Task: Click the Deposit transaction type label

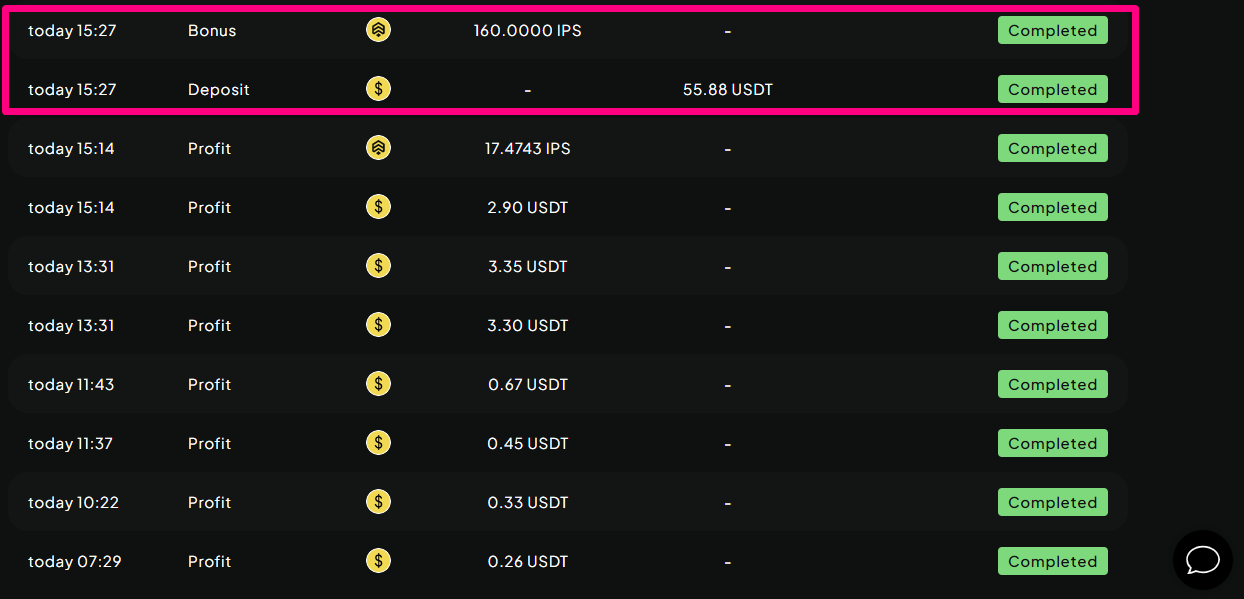Action: [x=218, y=89]
